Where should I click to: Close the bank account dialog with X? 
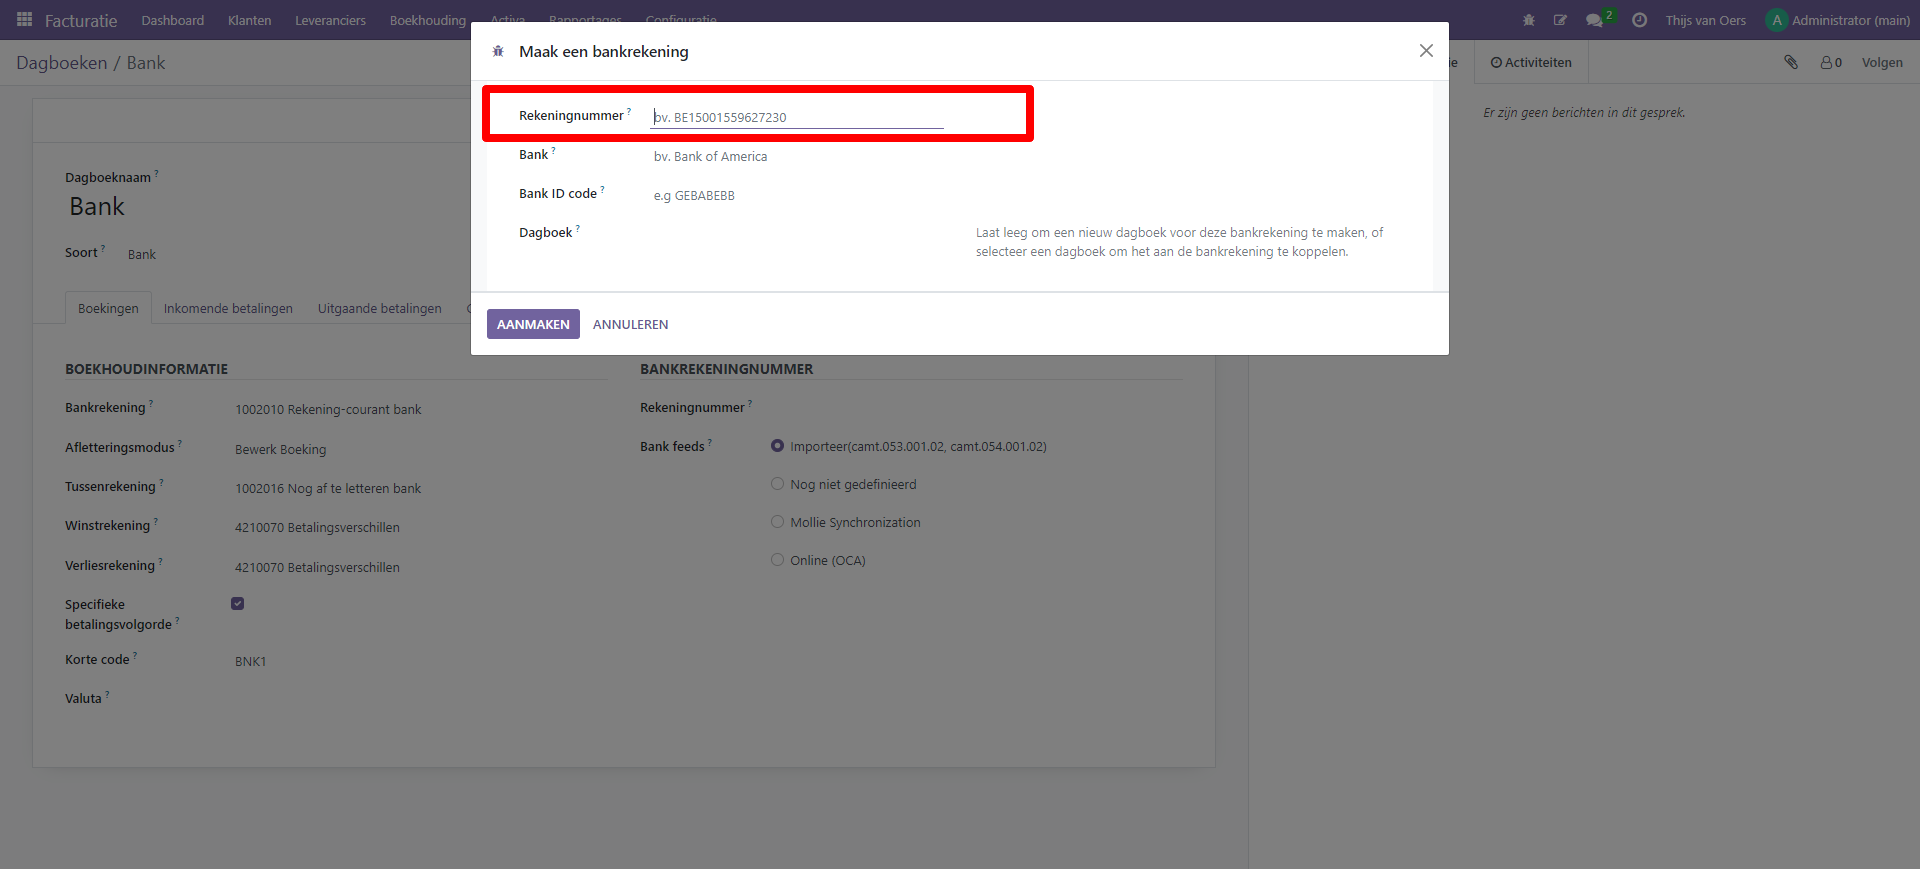point(1426,51)
